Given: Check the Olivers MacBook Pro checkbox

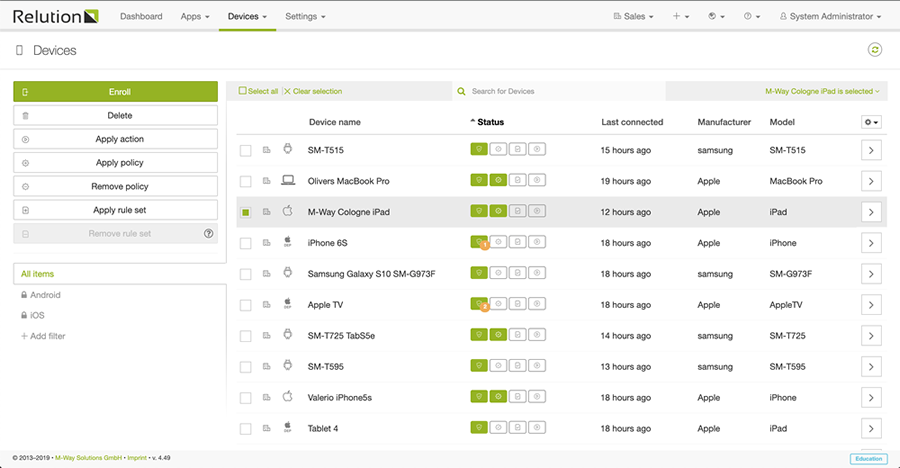Looking at the screenshot, I should [x=246, y=181].
